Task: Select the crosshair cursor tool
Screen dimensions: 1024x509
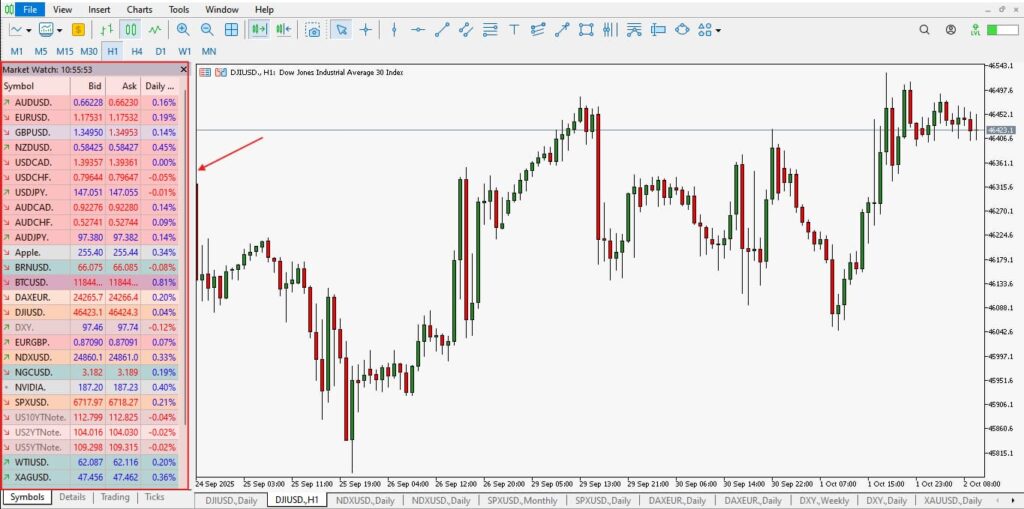Action: 366,30
